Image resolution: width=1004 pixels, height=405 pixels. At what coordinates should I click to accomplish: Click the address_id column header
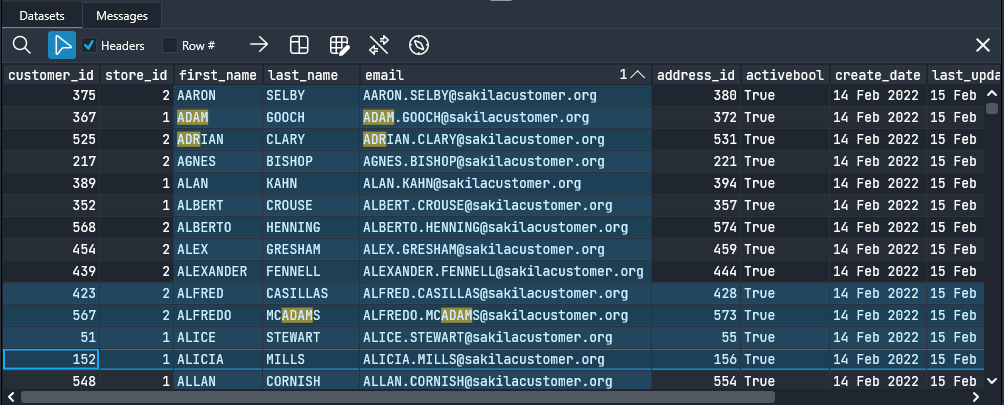(x=696, y=75)
